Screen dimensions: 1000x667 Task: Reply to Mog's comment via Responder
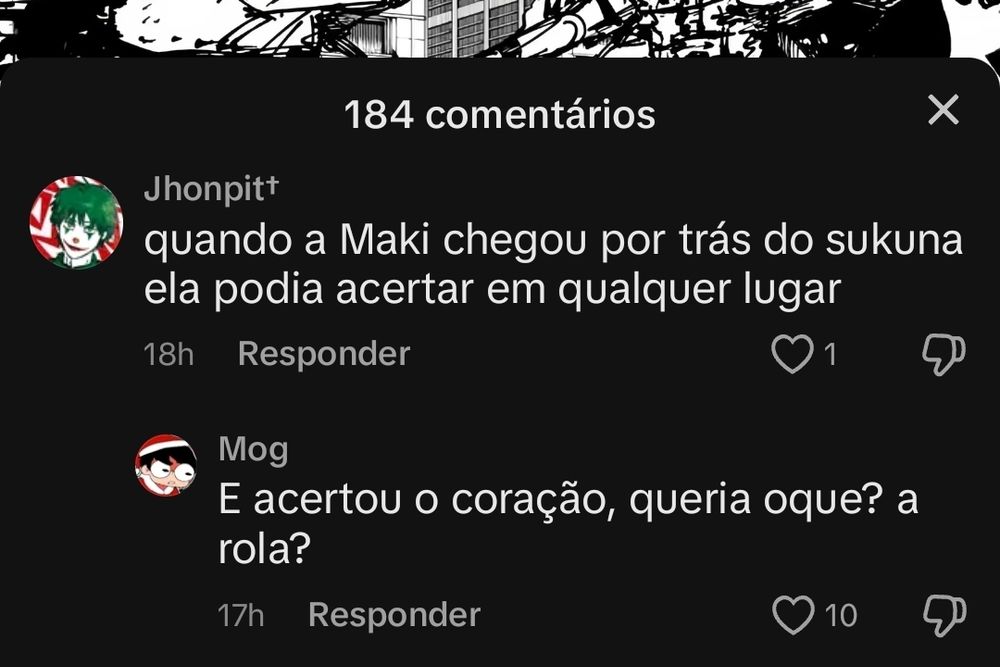pos(394,615)
